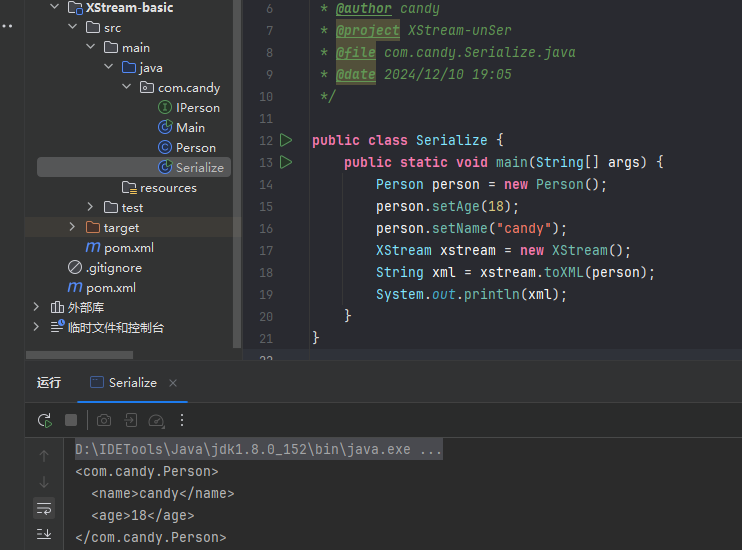Click the <age>18</age> console output

click(x=142, y=515)
